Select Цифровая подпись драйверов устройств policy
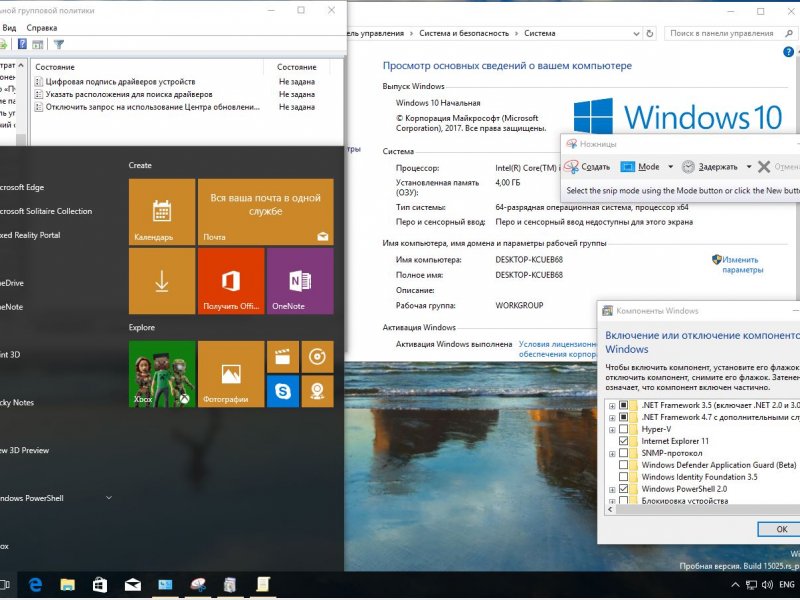Screen dimensions: 800x600 120,82
